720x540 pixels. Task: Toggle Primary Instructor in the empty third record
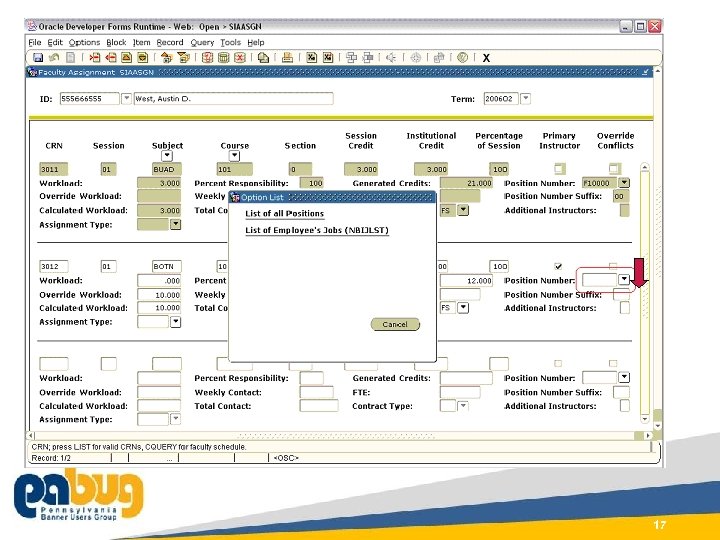tap(558, 363)
